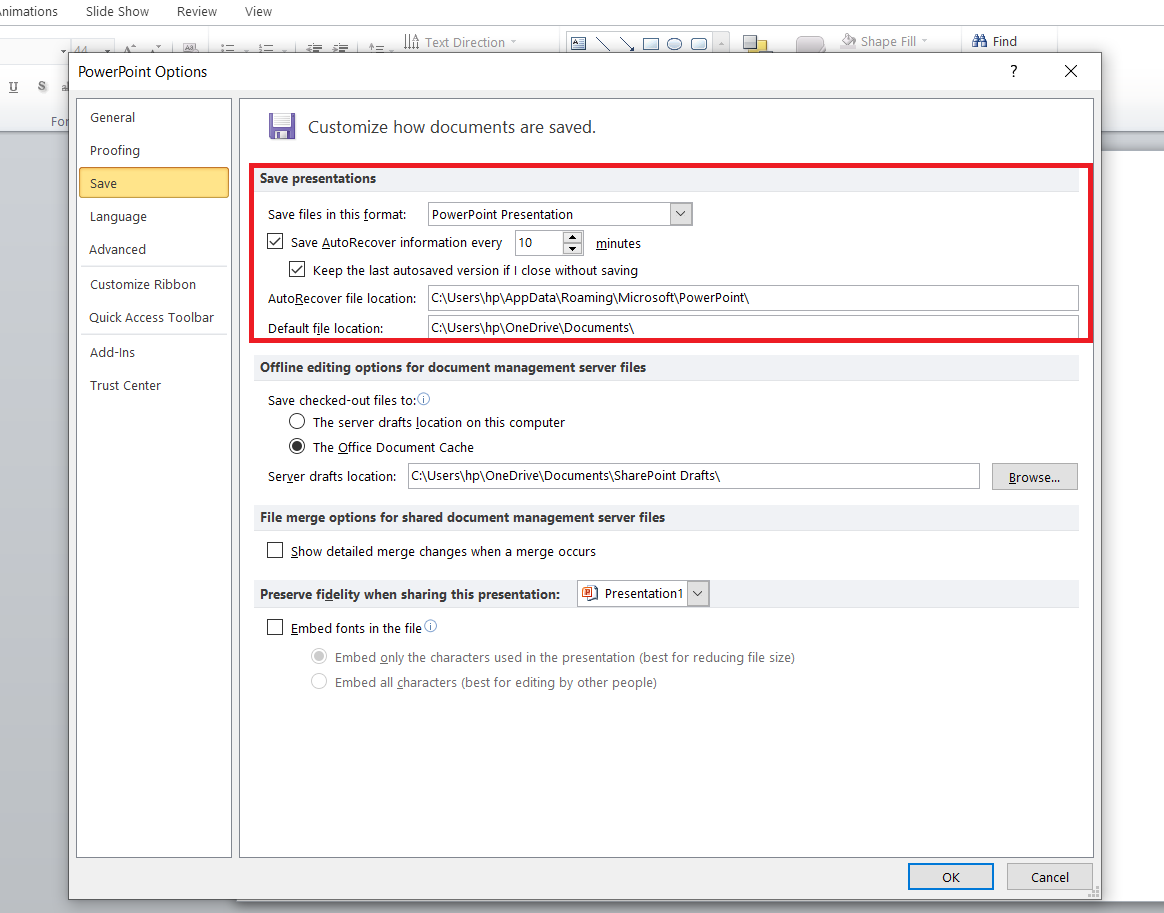Toggle Save AutoRecover information checkbox
Screen dimensions: 1164x913
pos(275,242)
